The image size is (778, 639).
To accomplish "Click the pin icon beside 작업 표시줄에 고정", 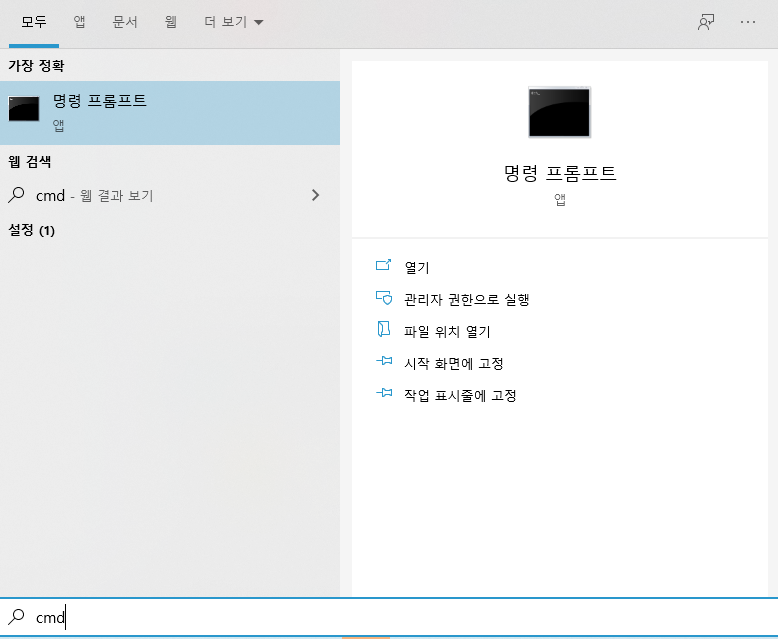I will pyautogui.click(x=384, y=393).
